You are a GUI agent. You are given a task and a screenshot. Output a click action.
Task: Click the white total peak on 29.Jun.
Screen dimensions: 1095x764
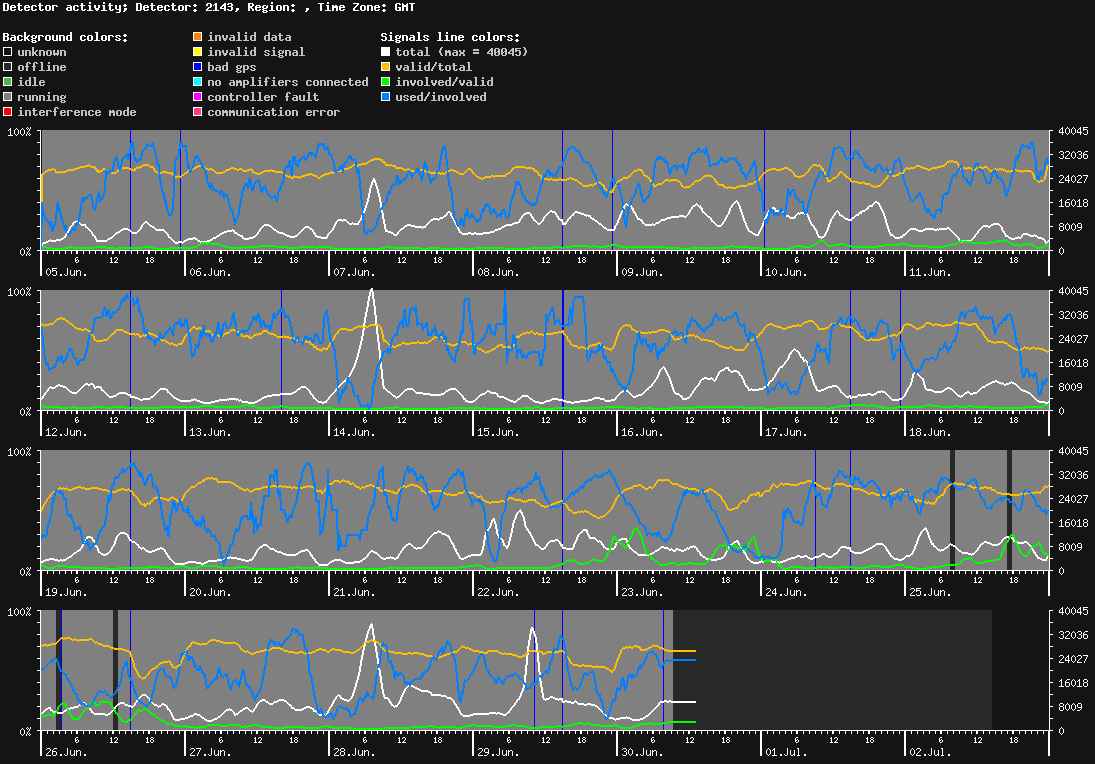[x=532, y=629]
